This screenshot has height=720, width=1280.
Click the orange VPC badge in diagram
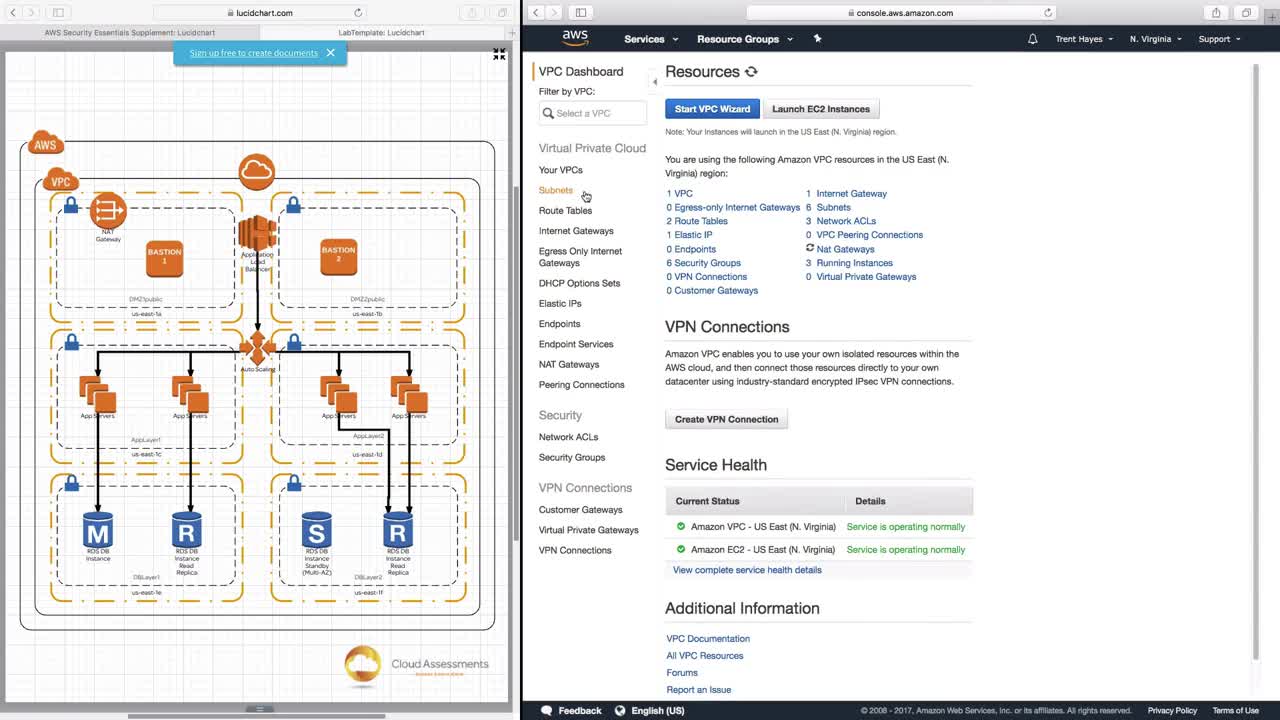click(x=61, y=181)
